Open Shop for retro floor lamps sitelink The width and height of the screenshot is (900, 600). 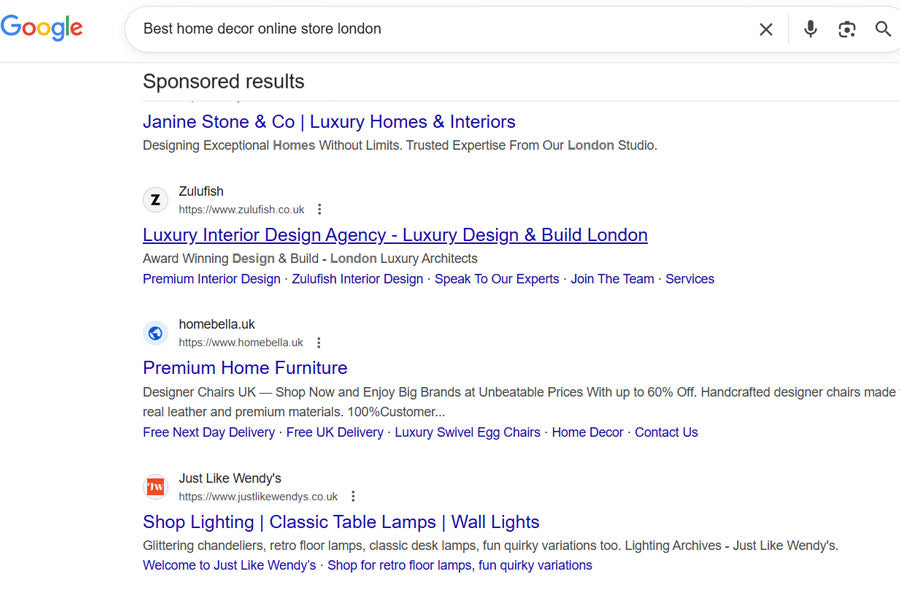click(x=460, y=566)
